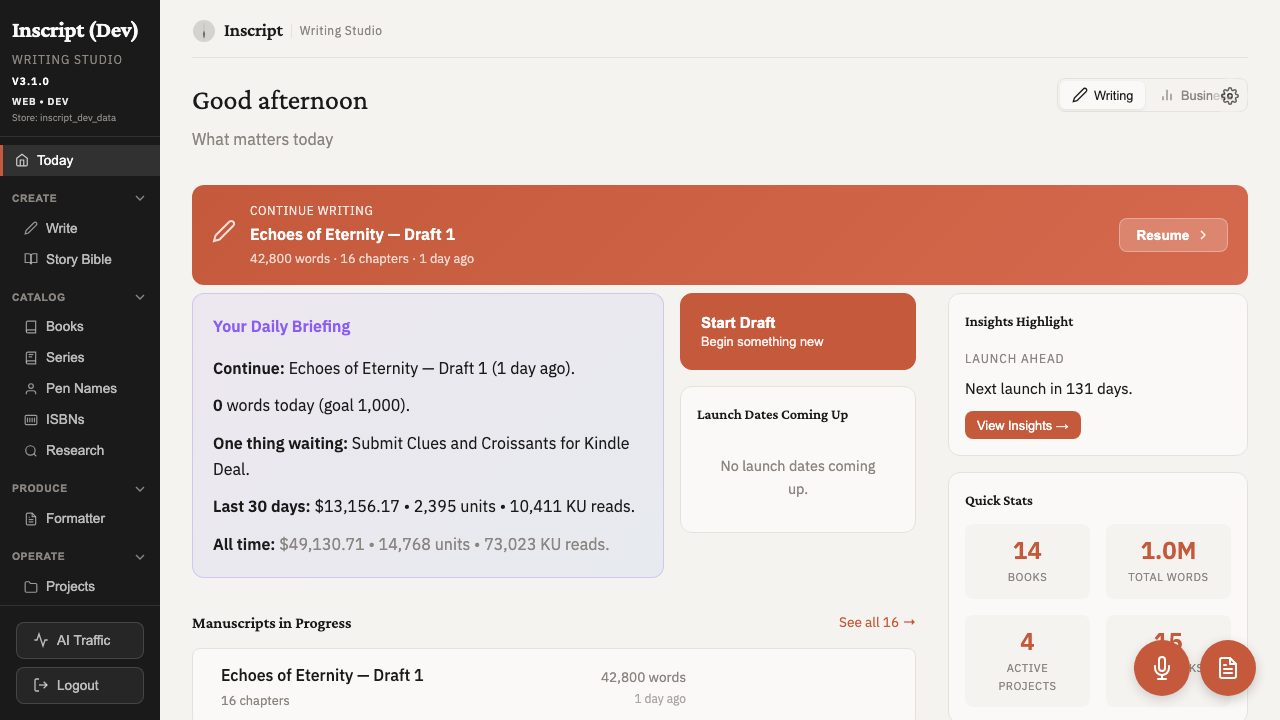1280x720 pixels.
Task: Collapse the Operate section
Action: 140,556
